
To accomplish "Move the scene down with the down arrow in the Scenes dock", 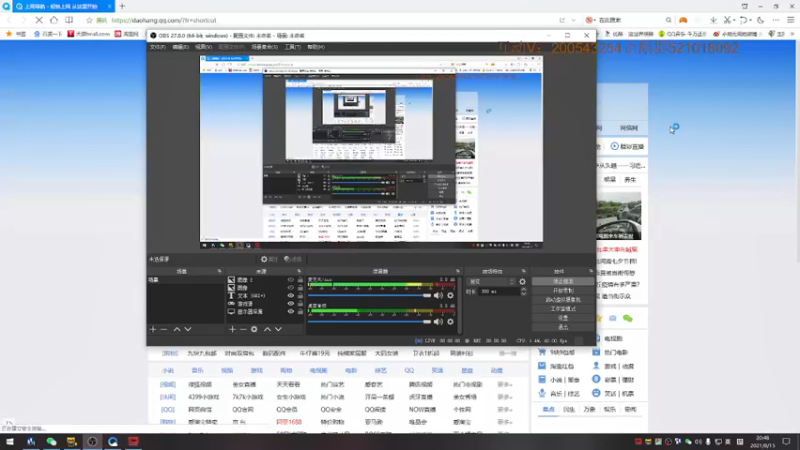I will click(x=188, y=330).
